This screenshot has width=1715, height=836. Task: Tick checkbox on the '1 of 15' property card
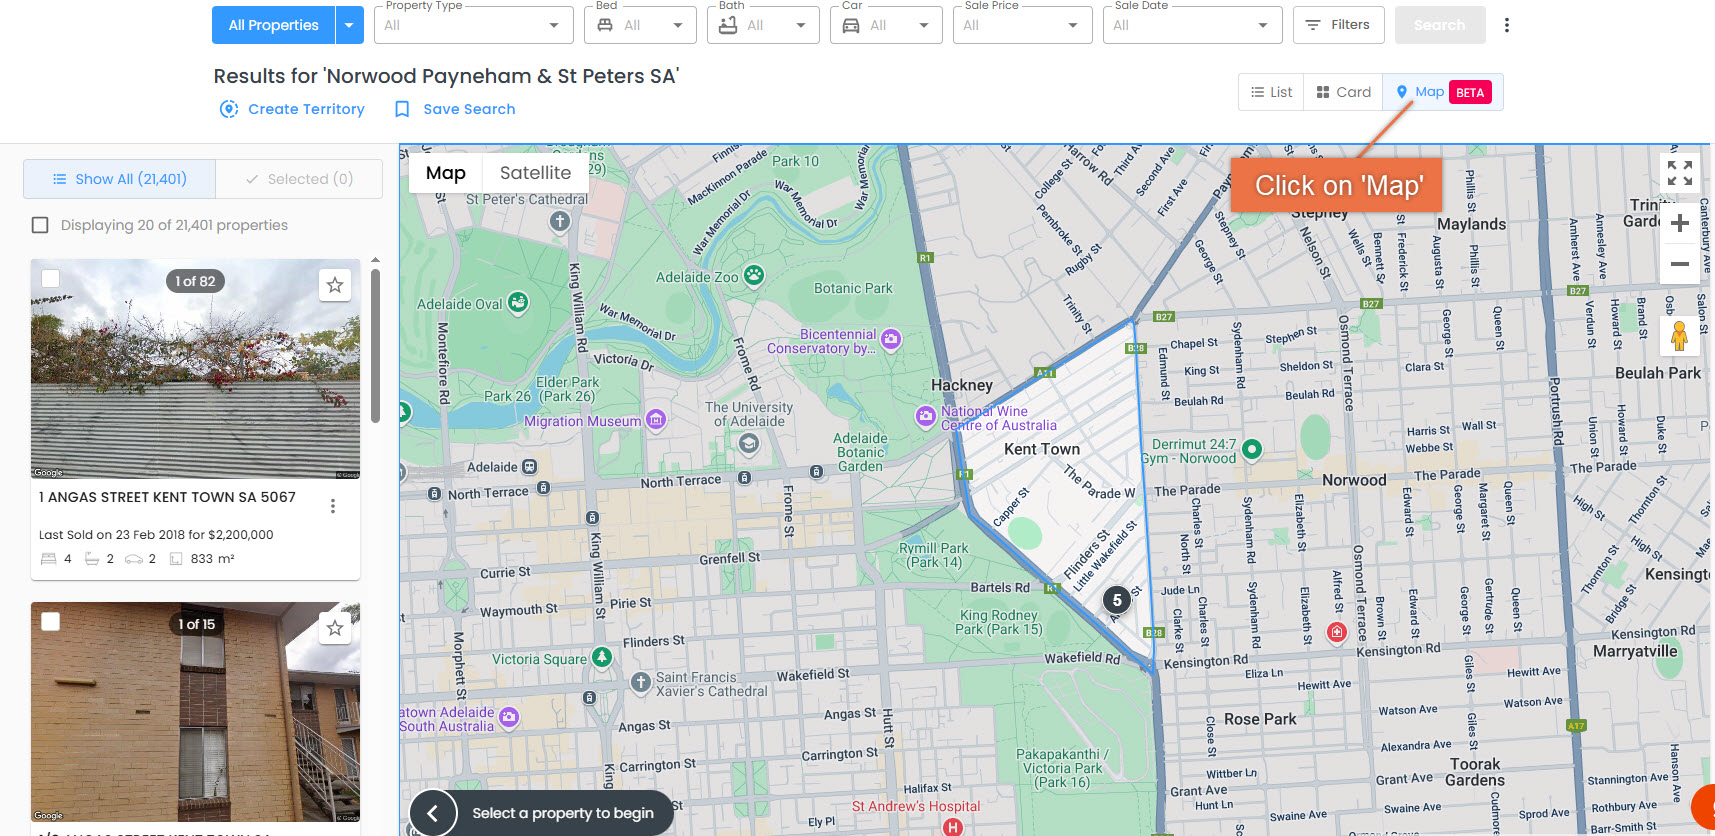50,621
